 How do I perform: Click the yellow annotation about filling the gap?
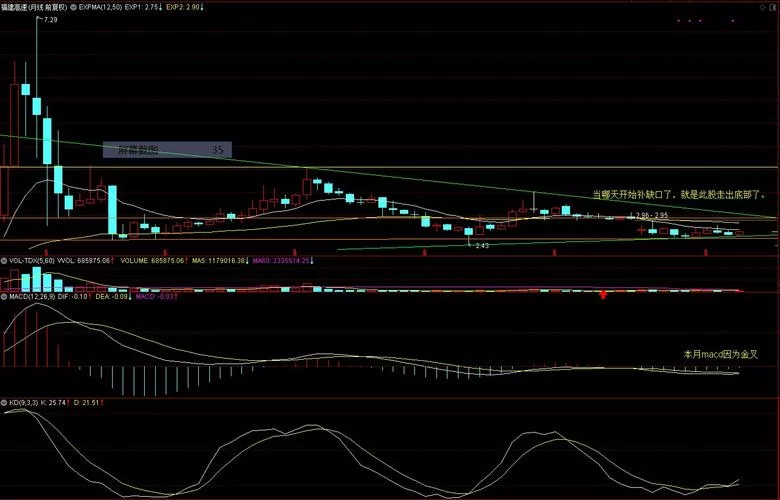(x=679, y=195)
